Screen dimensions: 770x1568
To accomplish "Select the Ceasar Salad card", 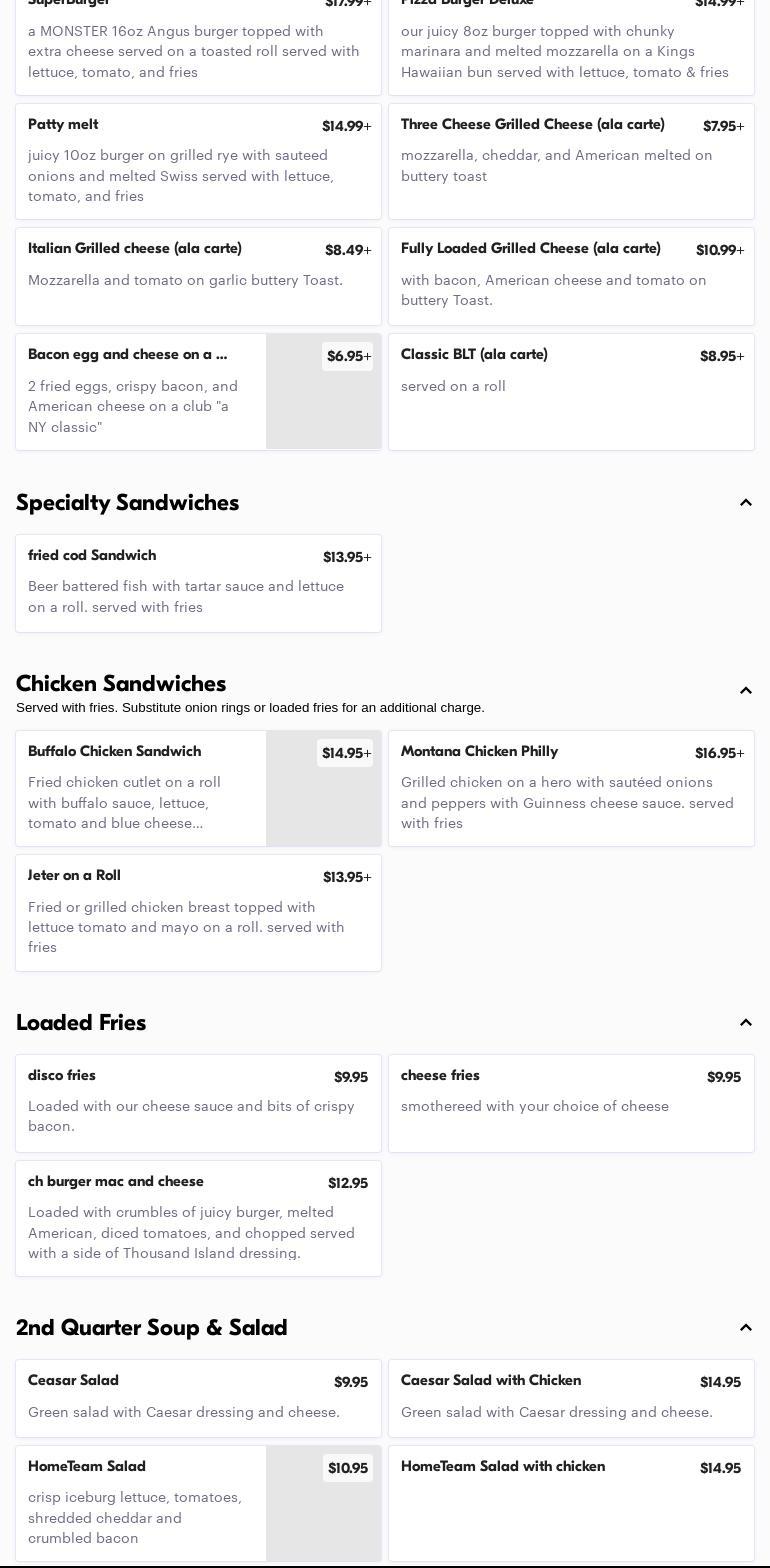I will click(x=198, y=1397).
